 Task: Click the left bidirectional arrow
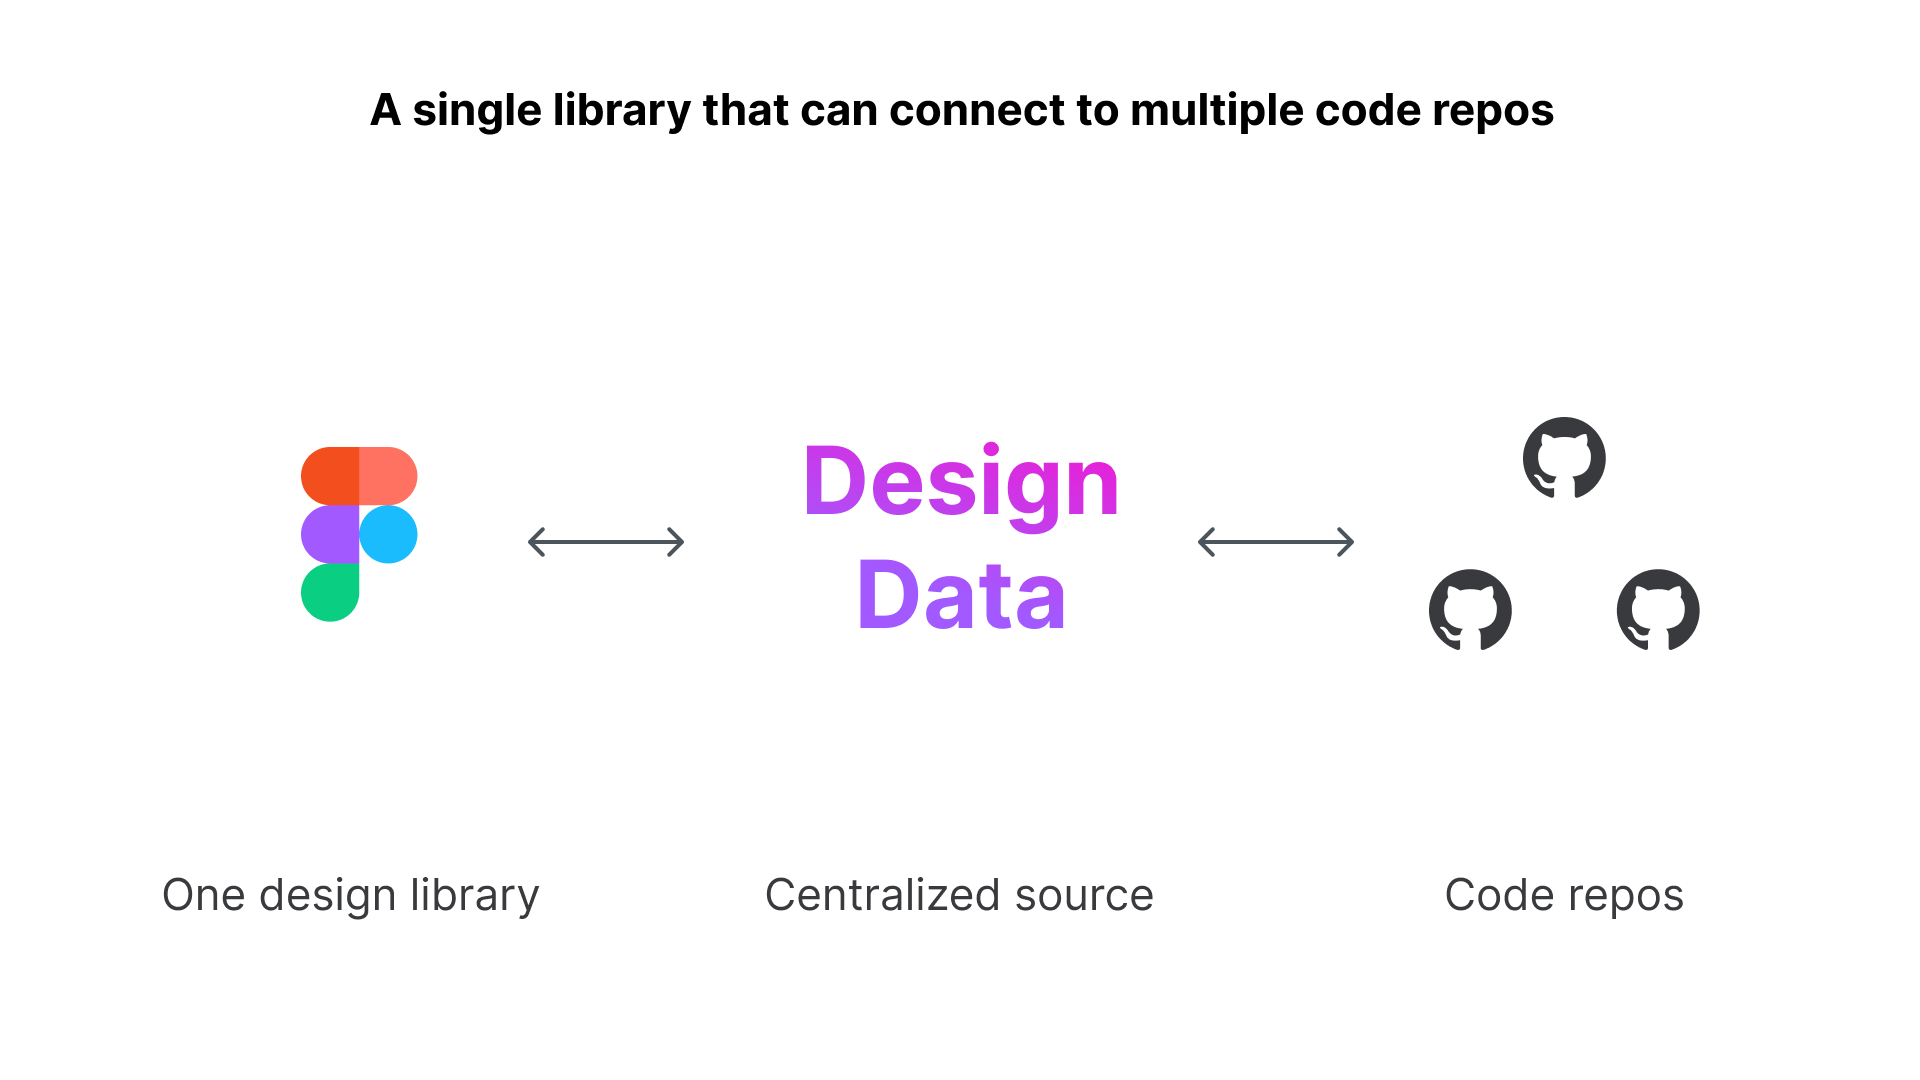(x=607, y=541)
